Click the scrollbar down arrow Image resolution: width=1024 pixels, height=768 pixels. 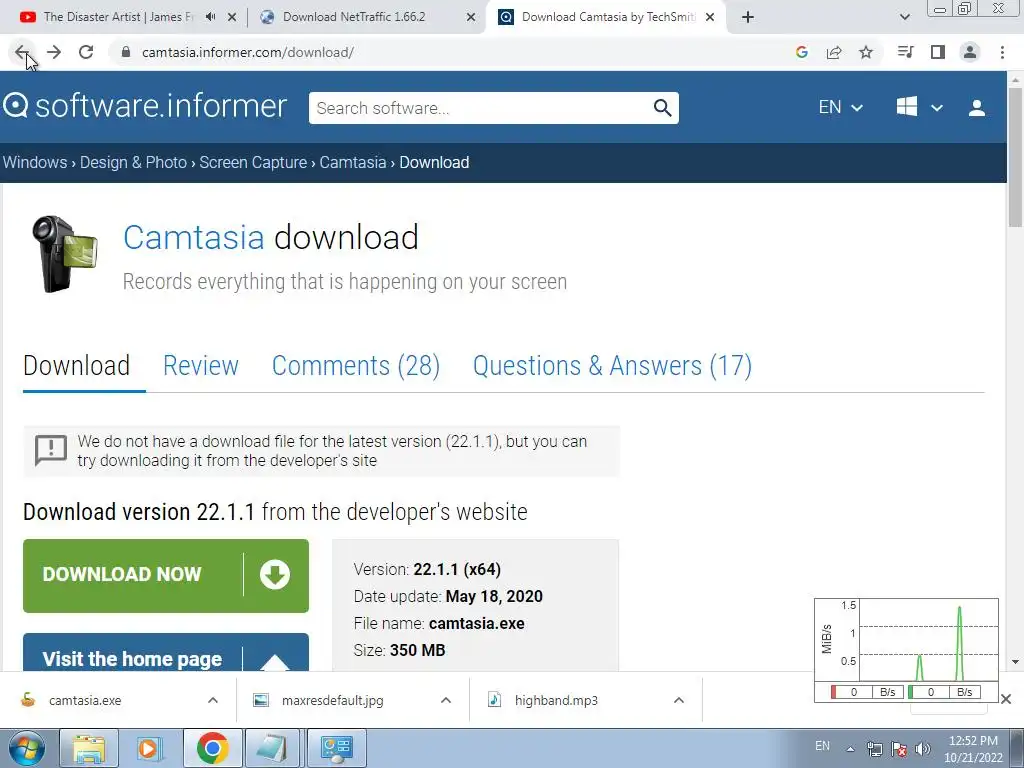[x=1015, y=662]
